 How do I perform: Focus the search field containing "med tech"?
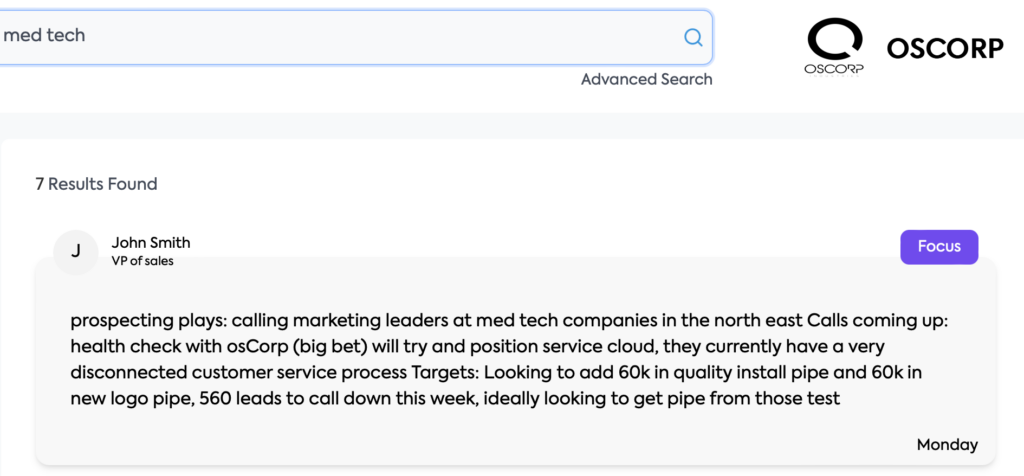pyautogui.click(x=353, y=37)
